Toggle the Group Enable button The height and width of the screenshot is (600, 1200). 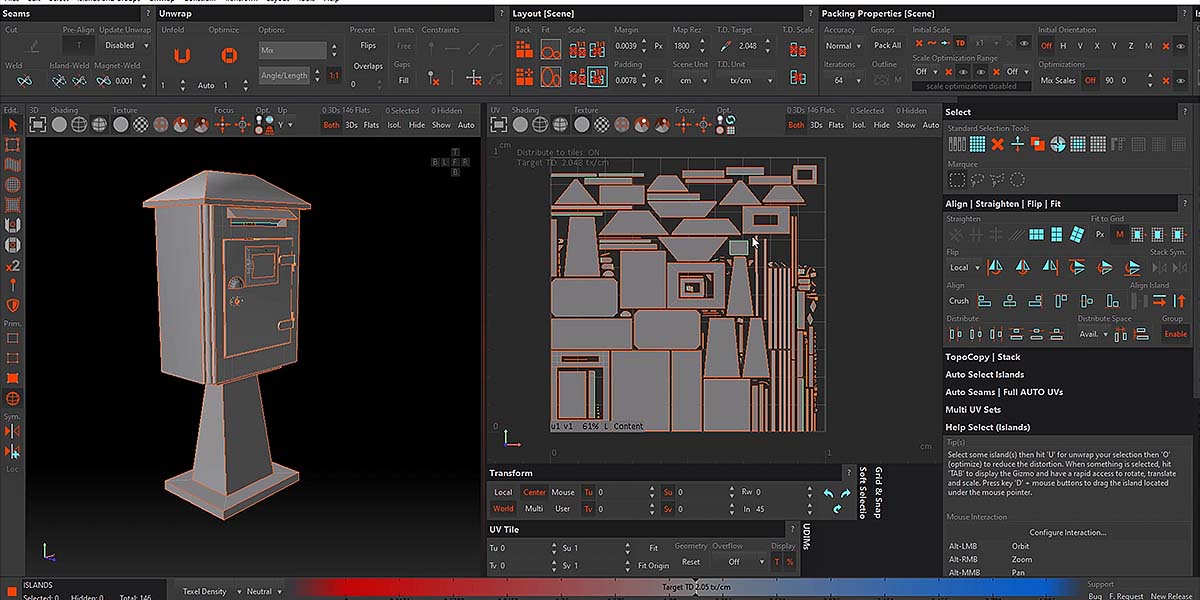[1175, 334]
